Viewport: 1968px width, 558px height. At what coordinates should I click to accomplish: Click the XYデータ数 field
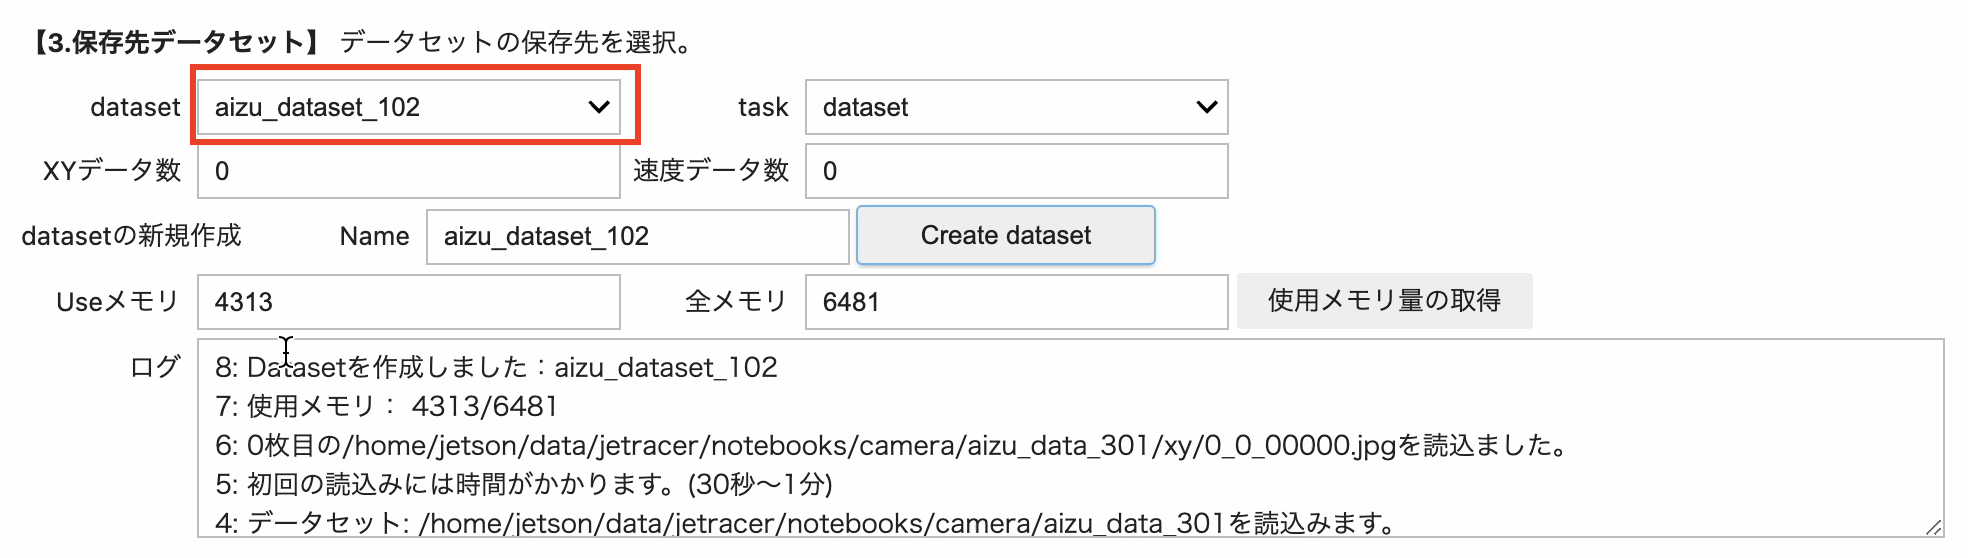408,171
